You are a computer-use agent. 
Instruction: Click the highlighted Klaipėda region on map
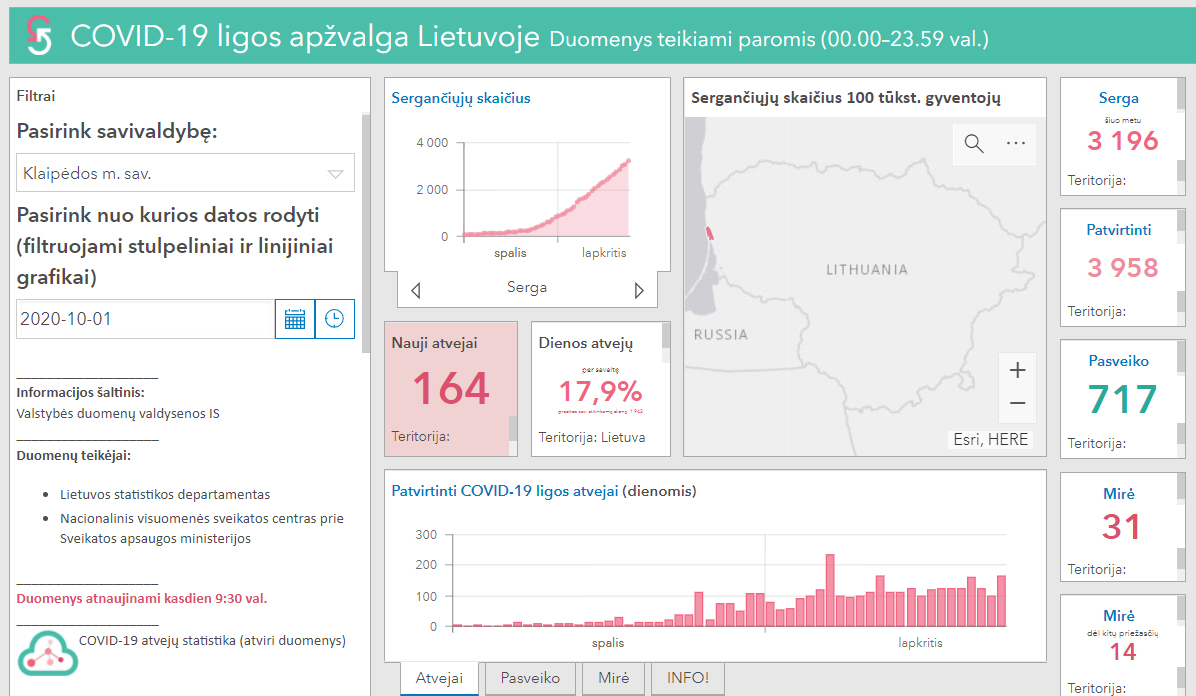tap(710, 233)
